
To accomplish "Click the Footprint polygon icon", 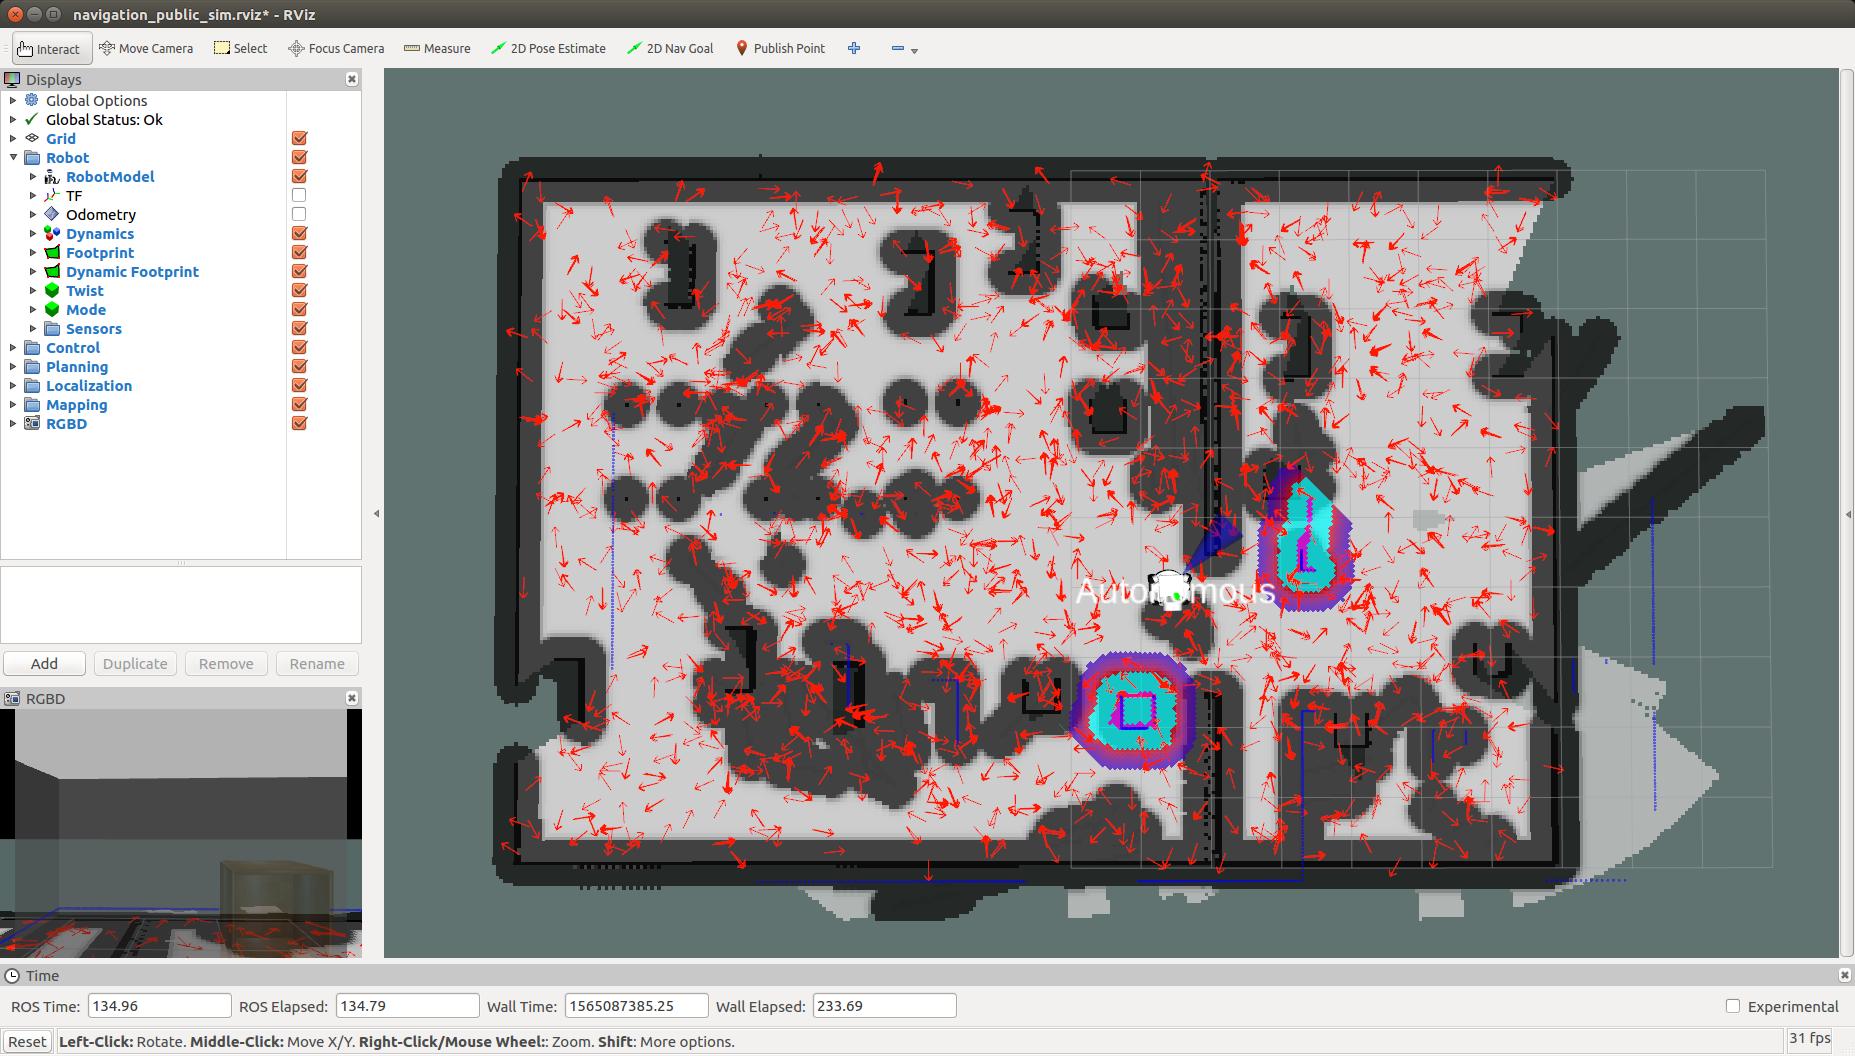I will point(52,252).
